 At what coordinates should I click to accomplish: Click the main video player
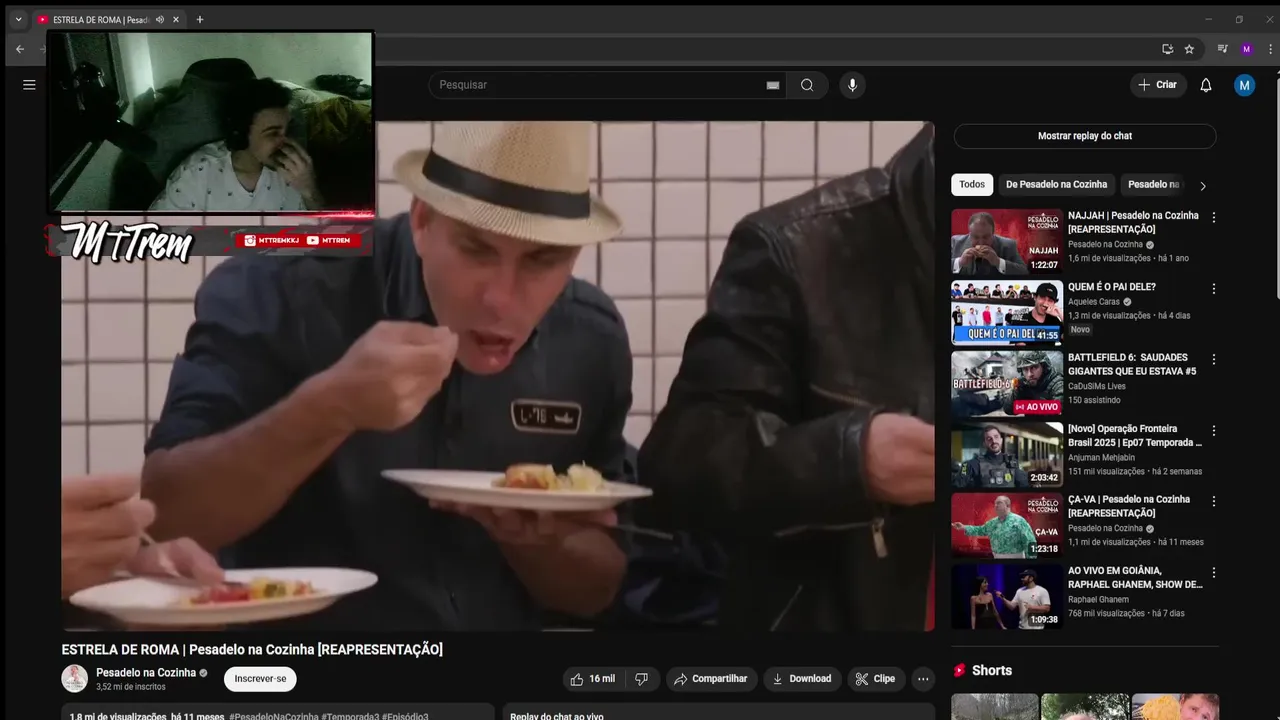click(x=498, y=376)
